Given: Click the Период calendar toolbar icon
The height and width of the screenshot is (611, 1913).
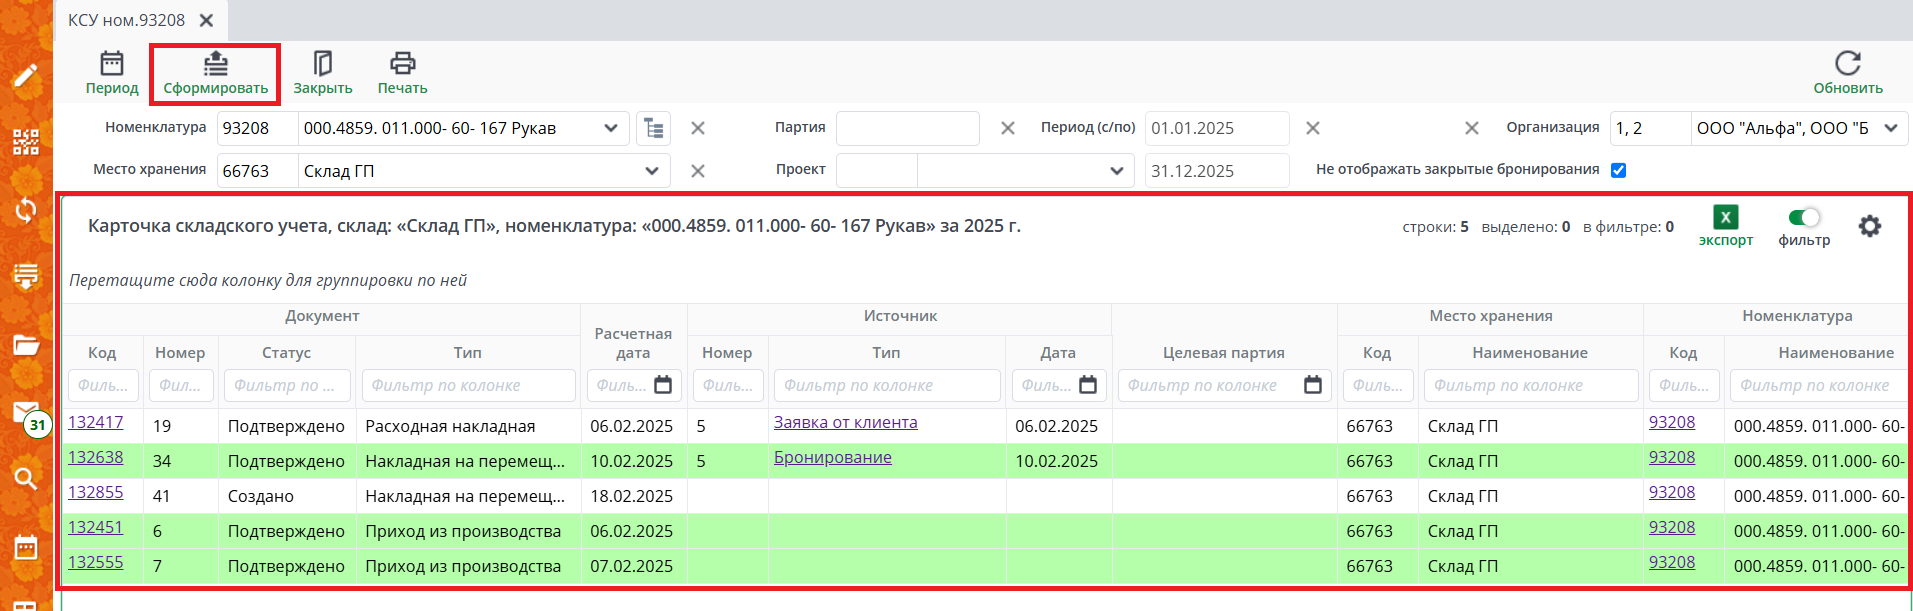Looking at the screenshot, I should click(x=111, y=64).
